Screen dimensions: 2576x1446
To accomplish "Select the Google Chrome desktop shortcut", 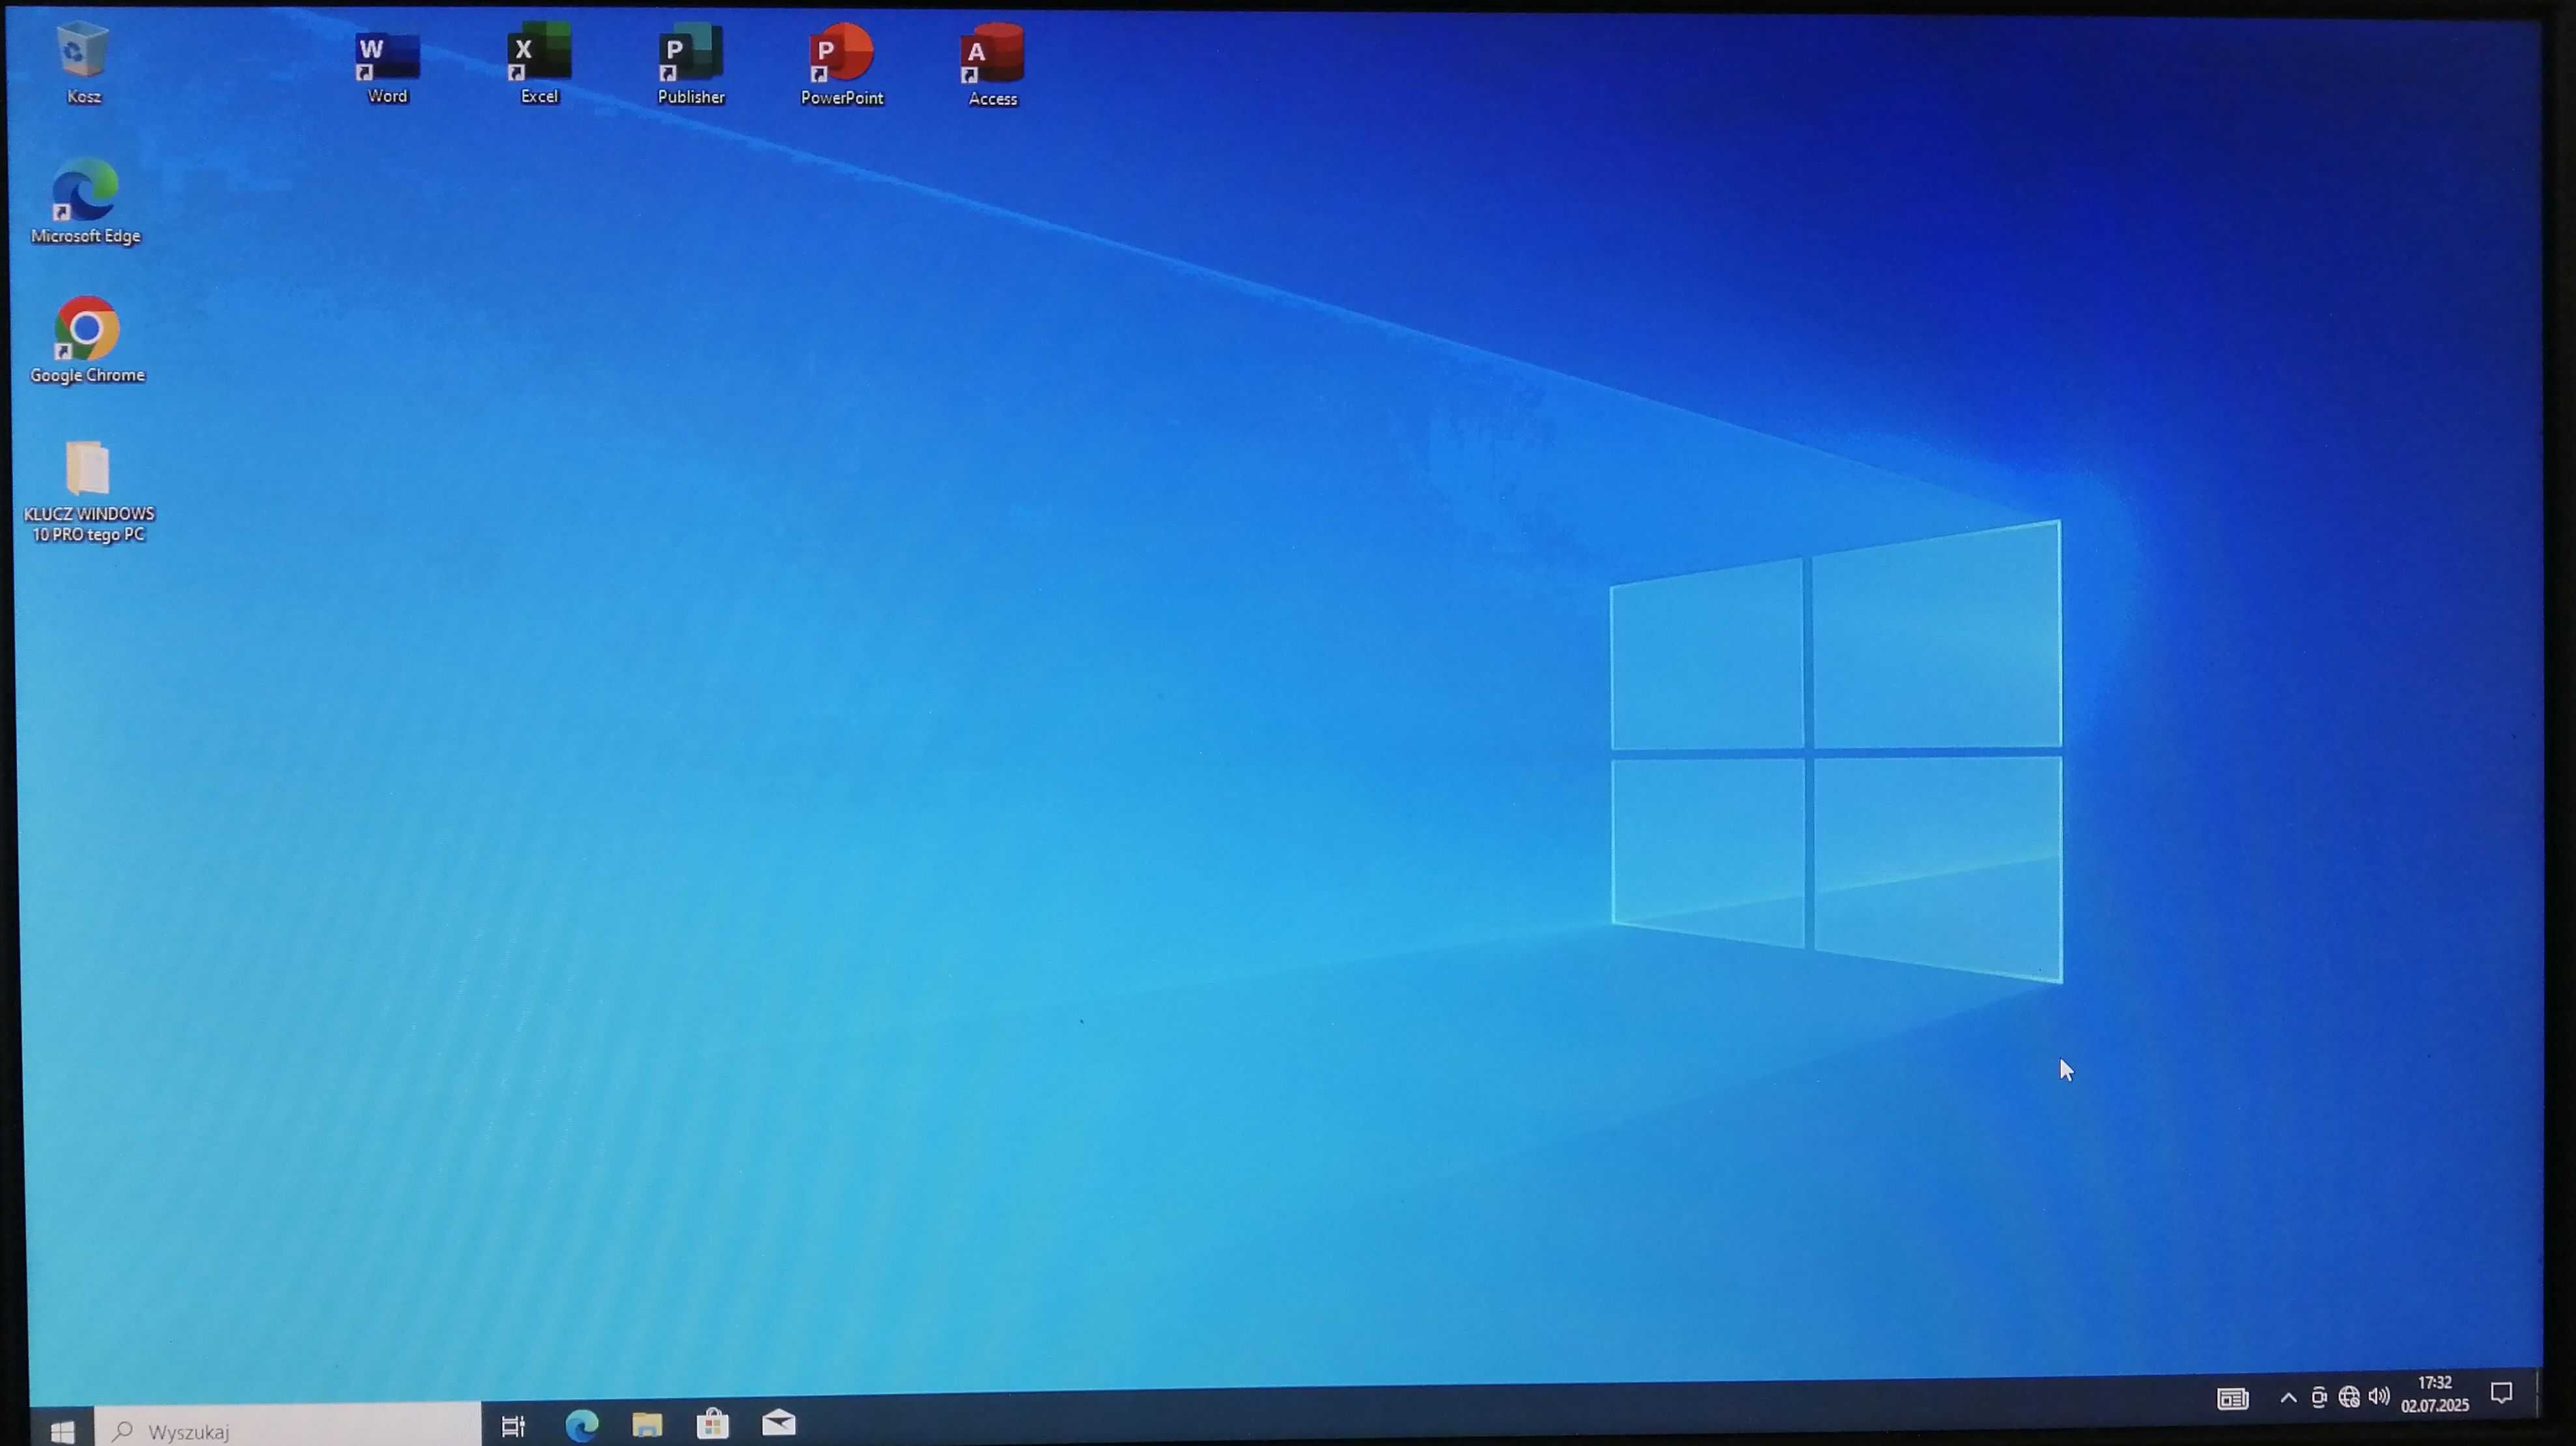I will (x=87, y=340).
